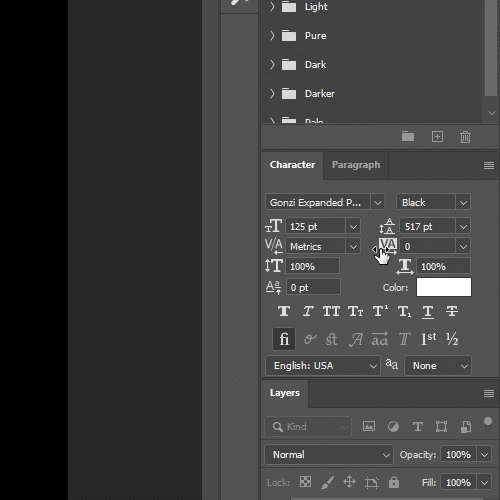Image resolution: width=500 pixels, height=500 pixels.
Task: Click the kerning V/A icon
Action: point(274,246)
